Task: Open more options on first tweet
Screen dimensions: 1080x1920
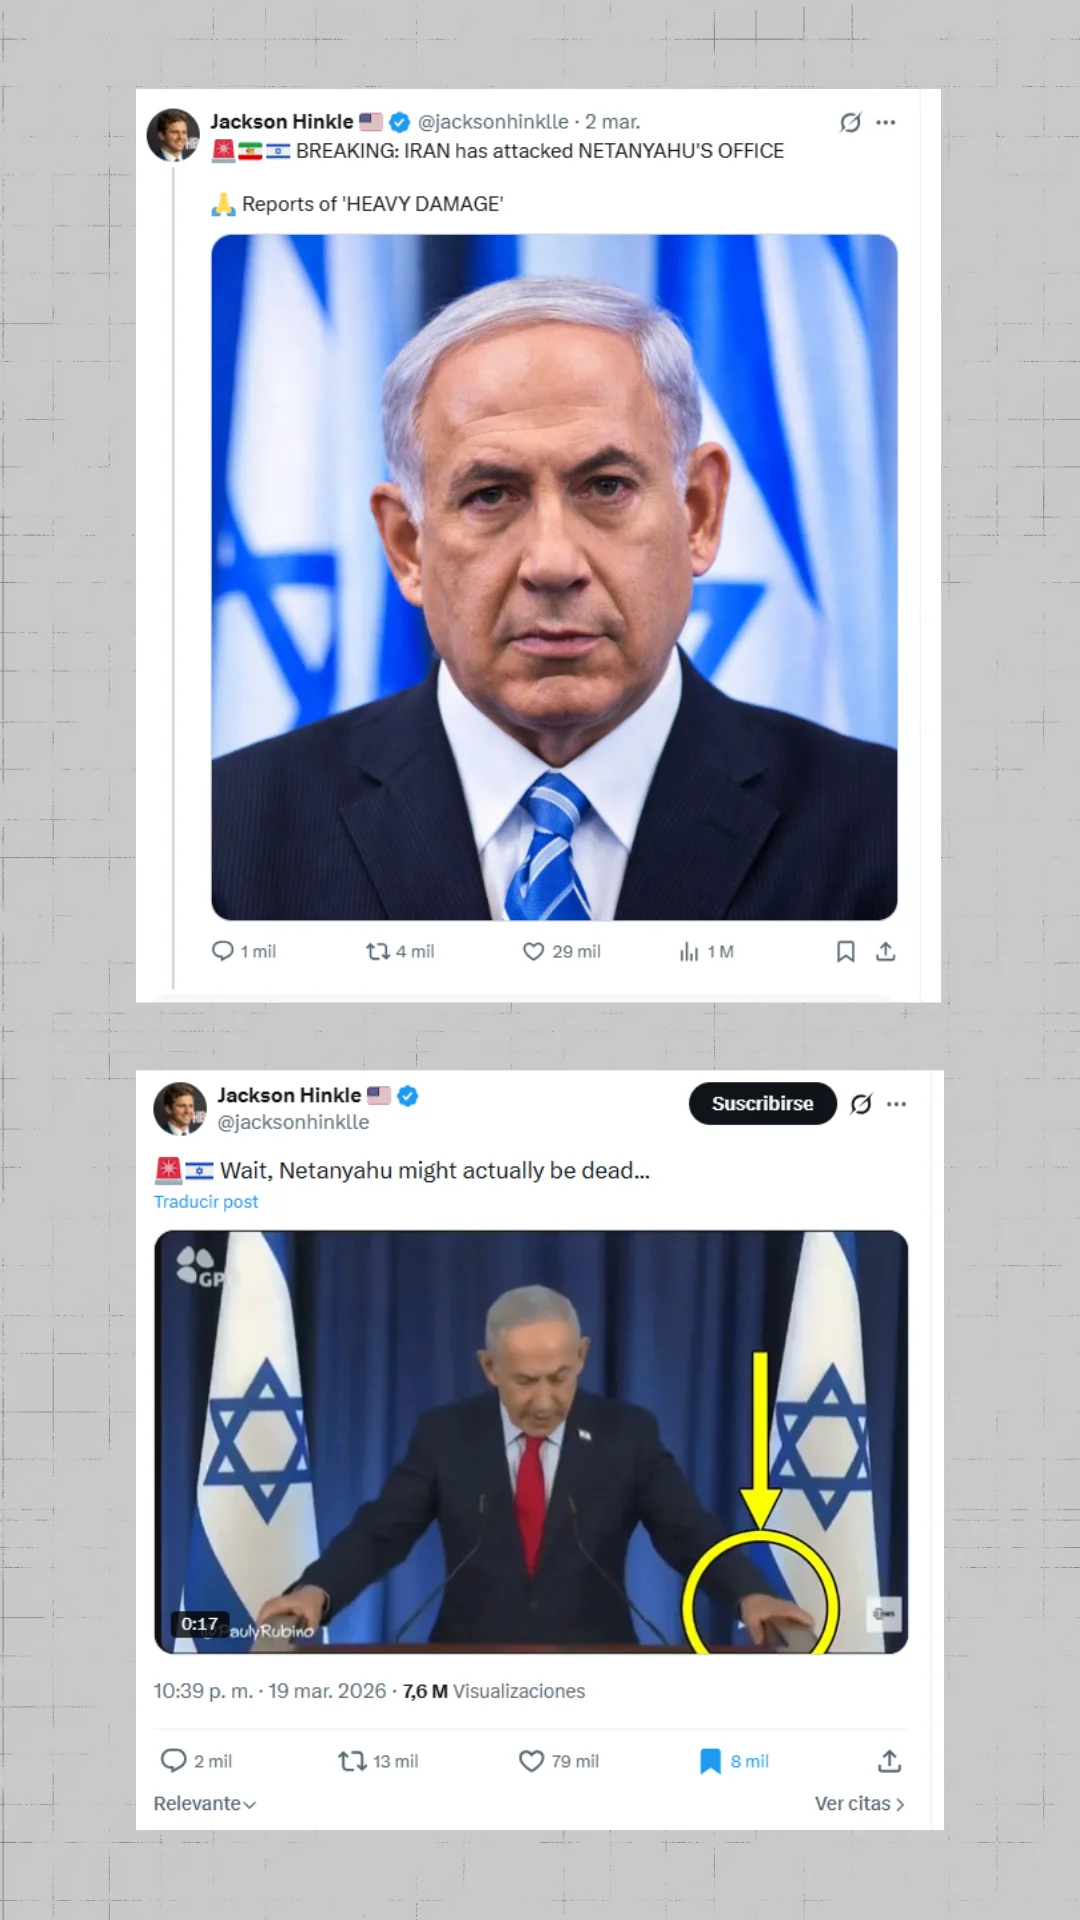Action: (886, 122)
